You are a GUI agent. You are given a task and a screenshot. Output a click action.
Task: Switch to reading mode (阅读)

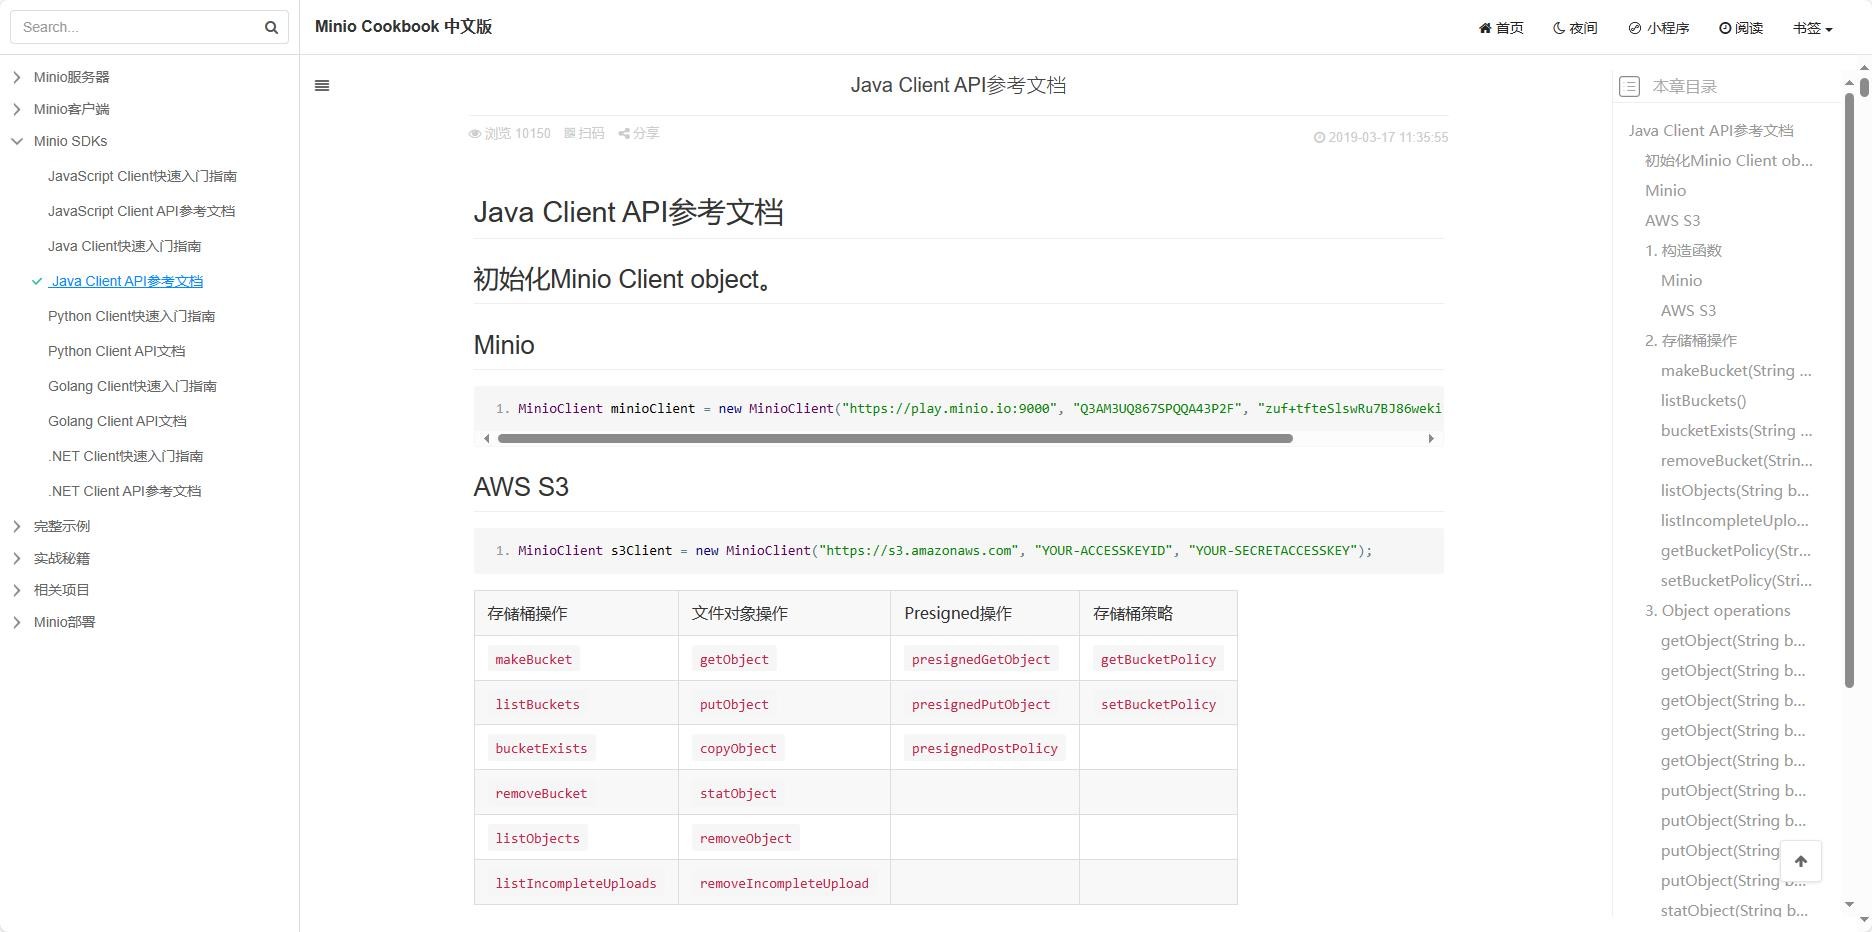tap(1741, 28)
